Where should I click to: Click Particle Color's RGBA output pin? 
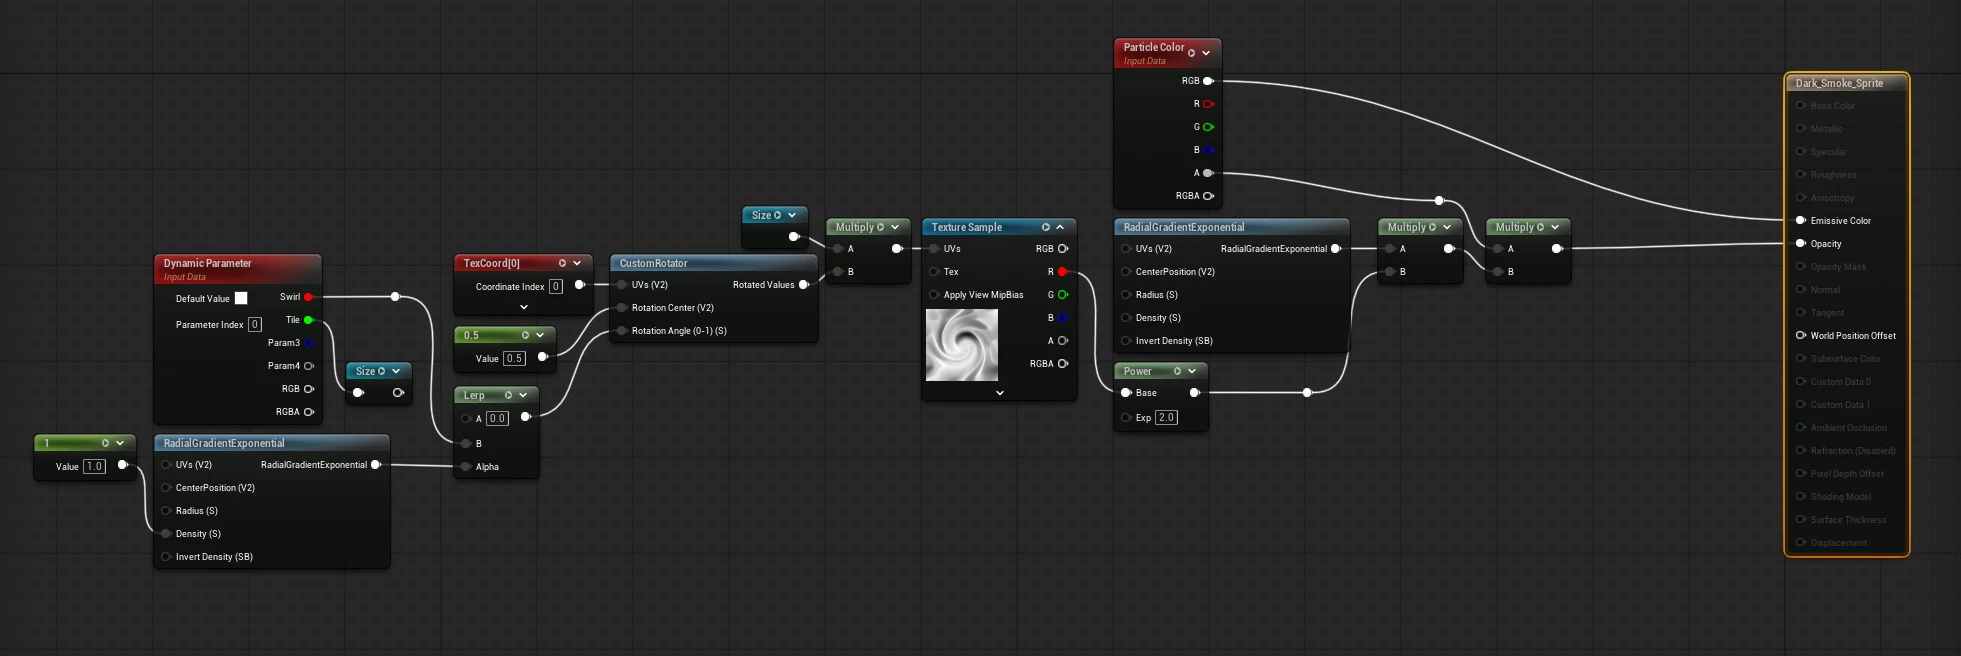(x=1208, y=196)
